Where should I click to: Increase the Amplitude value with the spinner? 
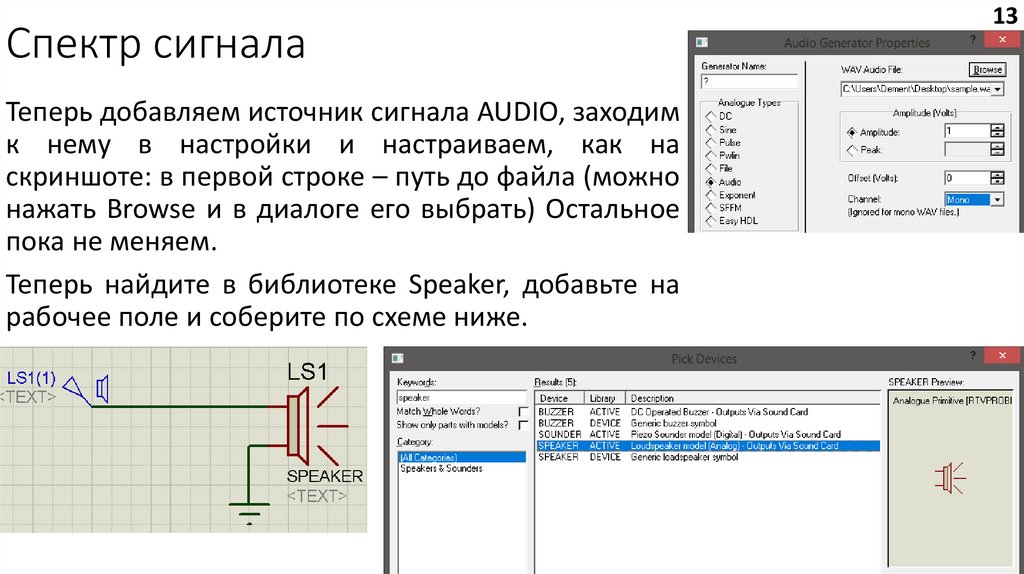996,128
